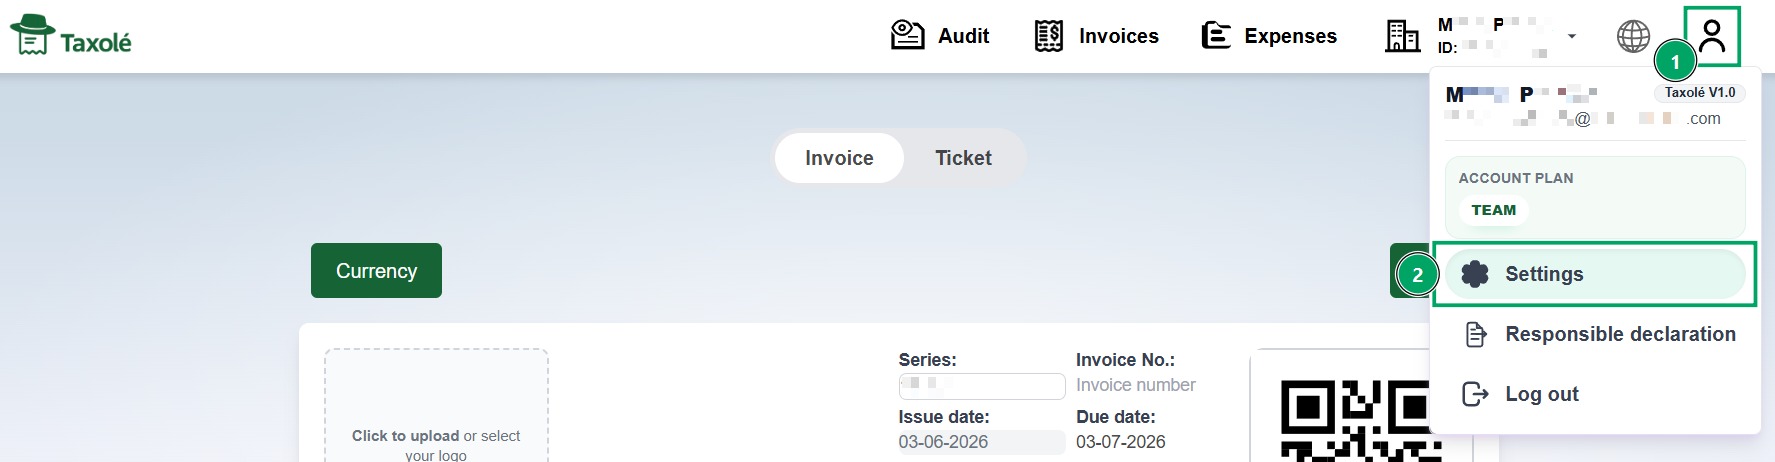Click the Expenses icon
Viewport: 1775px width, 462px height.
coord(1215,36)
